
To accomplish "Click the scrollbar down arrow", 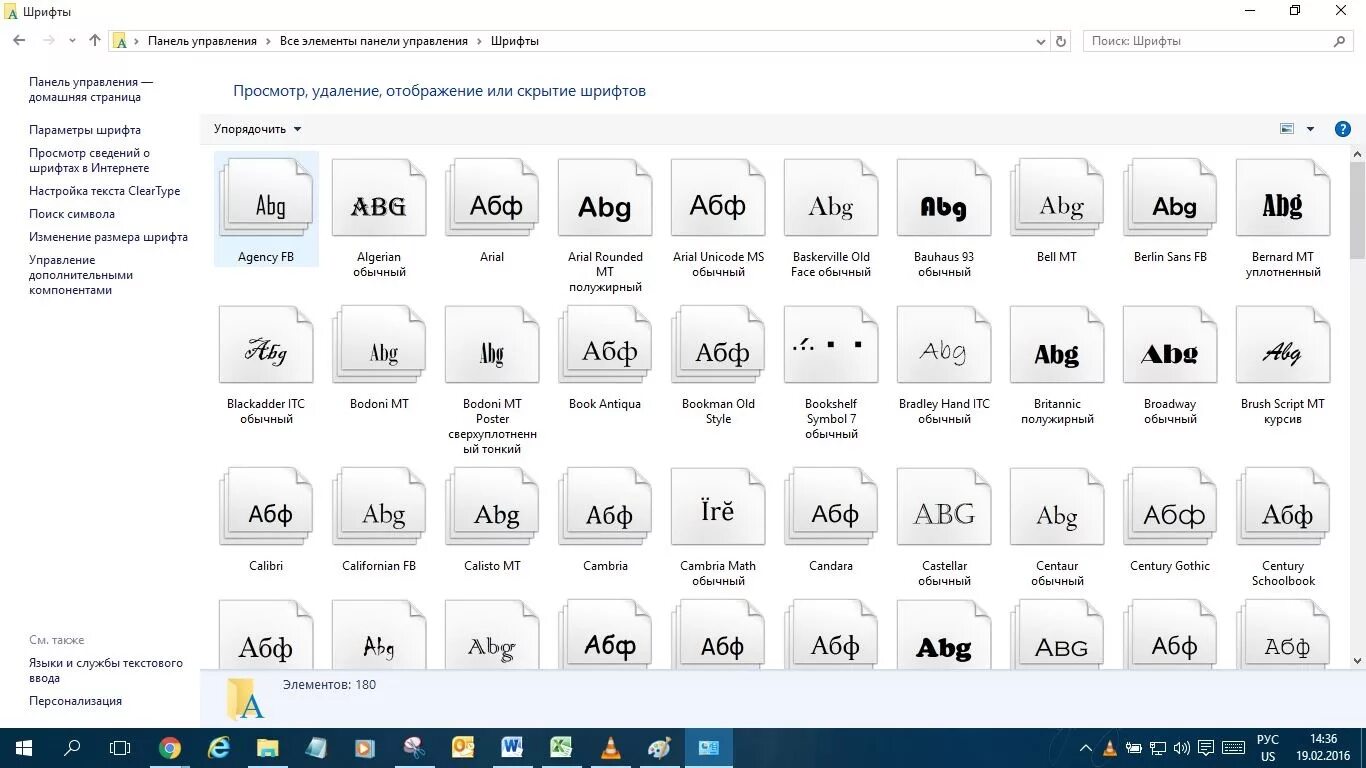I will tap(1358, 661).
